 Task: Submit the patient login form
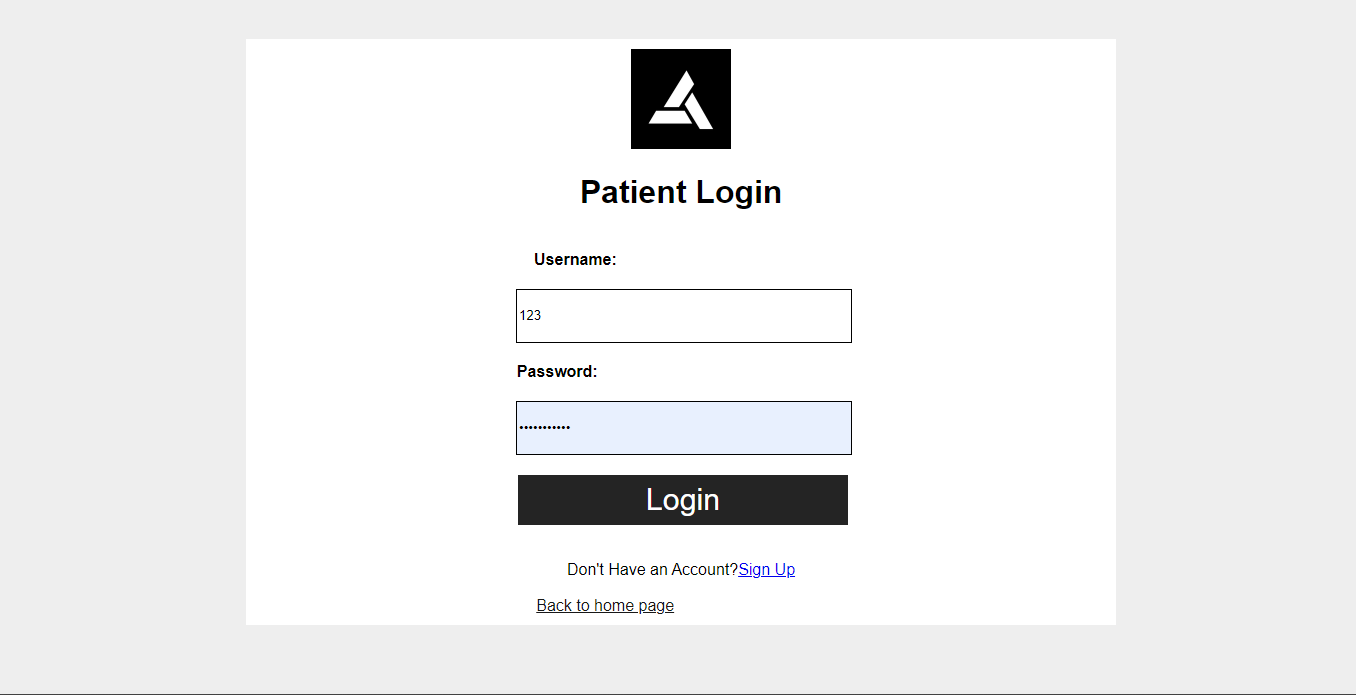tap(683, 500)
